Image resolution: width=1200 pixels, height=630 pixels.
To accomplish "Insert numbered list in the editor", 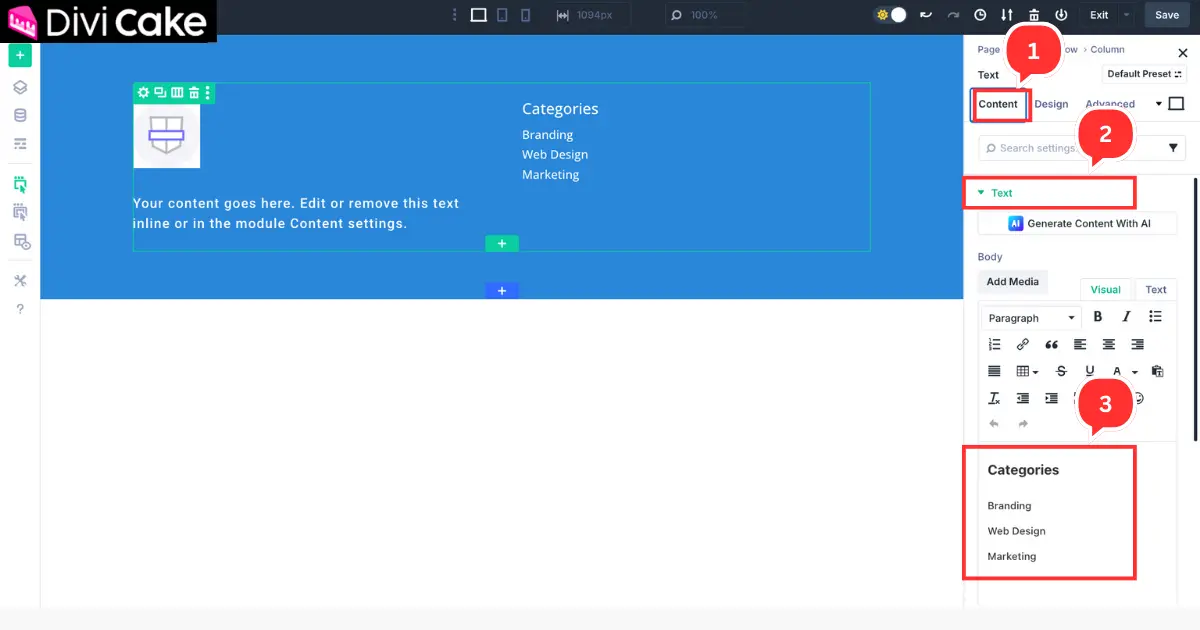I will 994,344.
